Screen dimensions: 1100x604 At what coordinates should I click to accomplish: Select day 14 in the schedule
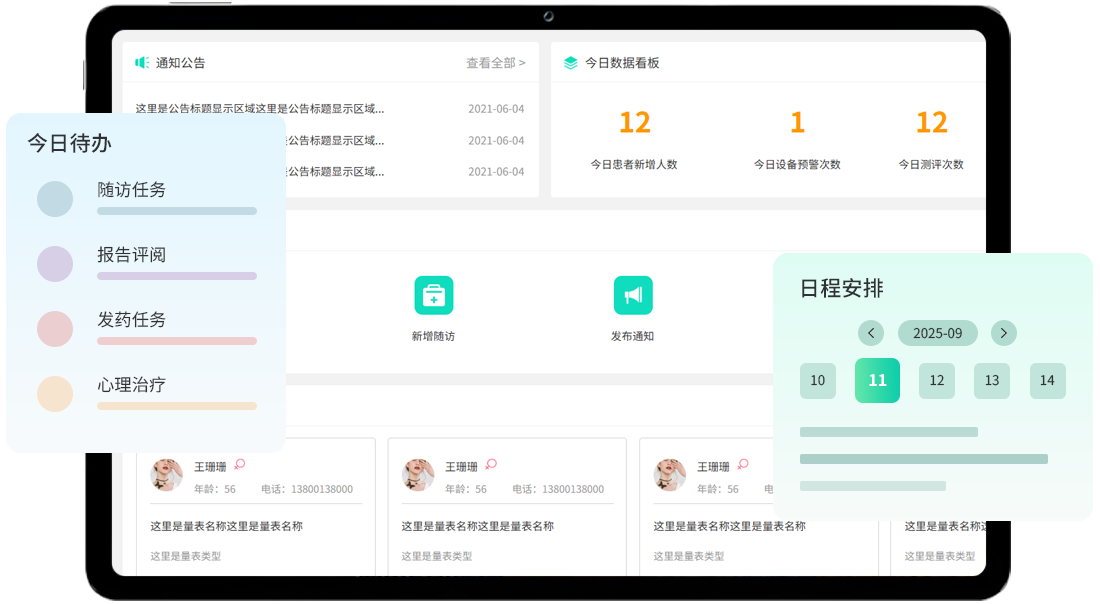click(1047, 381)
